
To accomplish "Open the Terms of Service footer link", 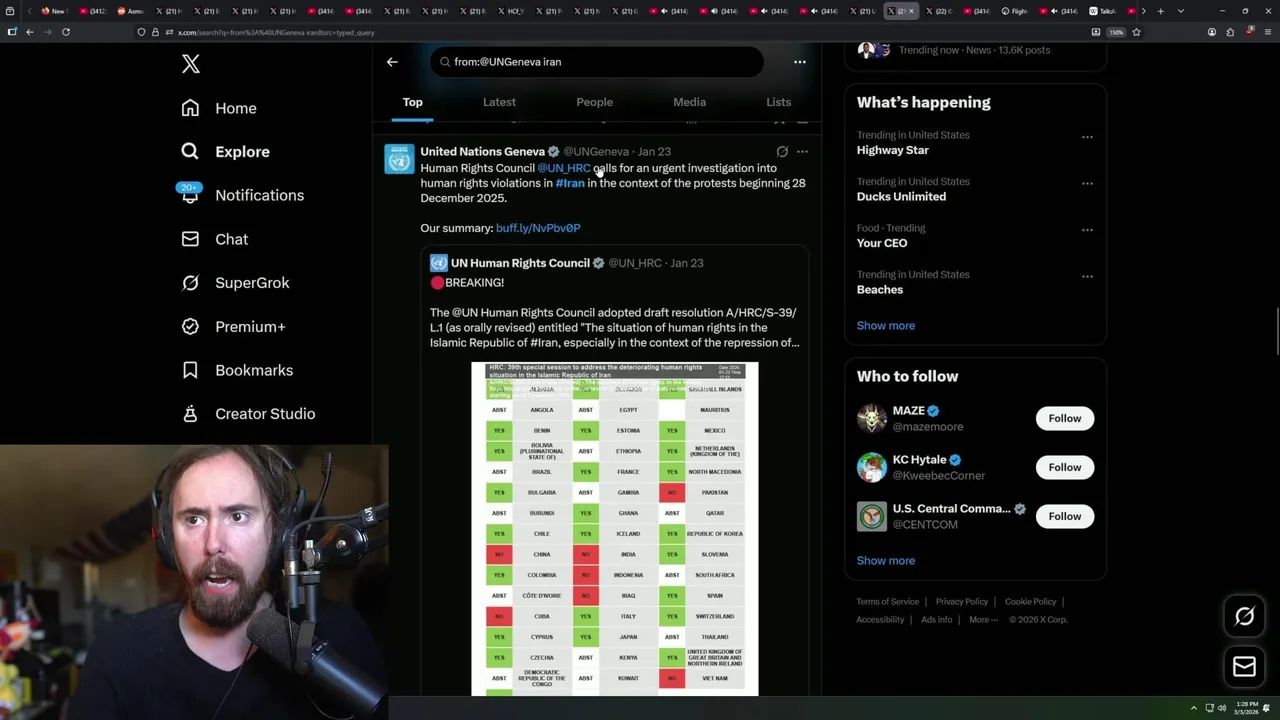I will tap(887, 602).
